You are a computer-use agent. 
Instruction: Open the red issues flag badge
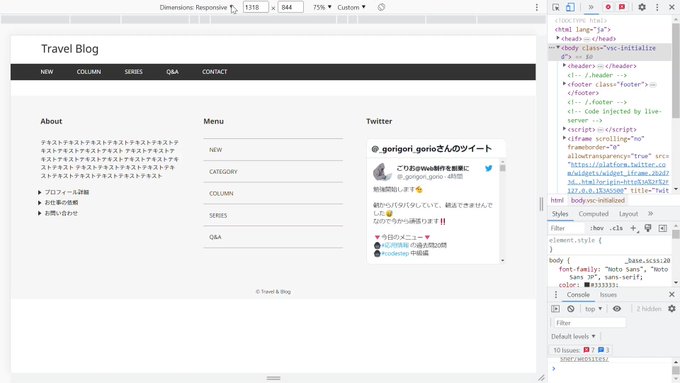tap(622, 7)
